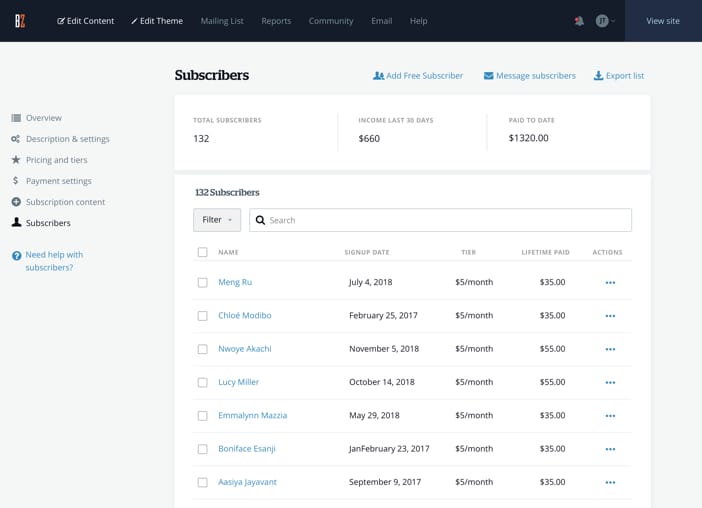The height and width of the screenshot is (508, 702).
Task: Go to Description & settings page
Action: pyautogui.click(x=68, y=139)
